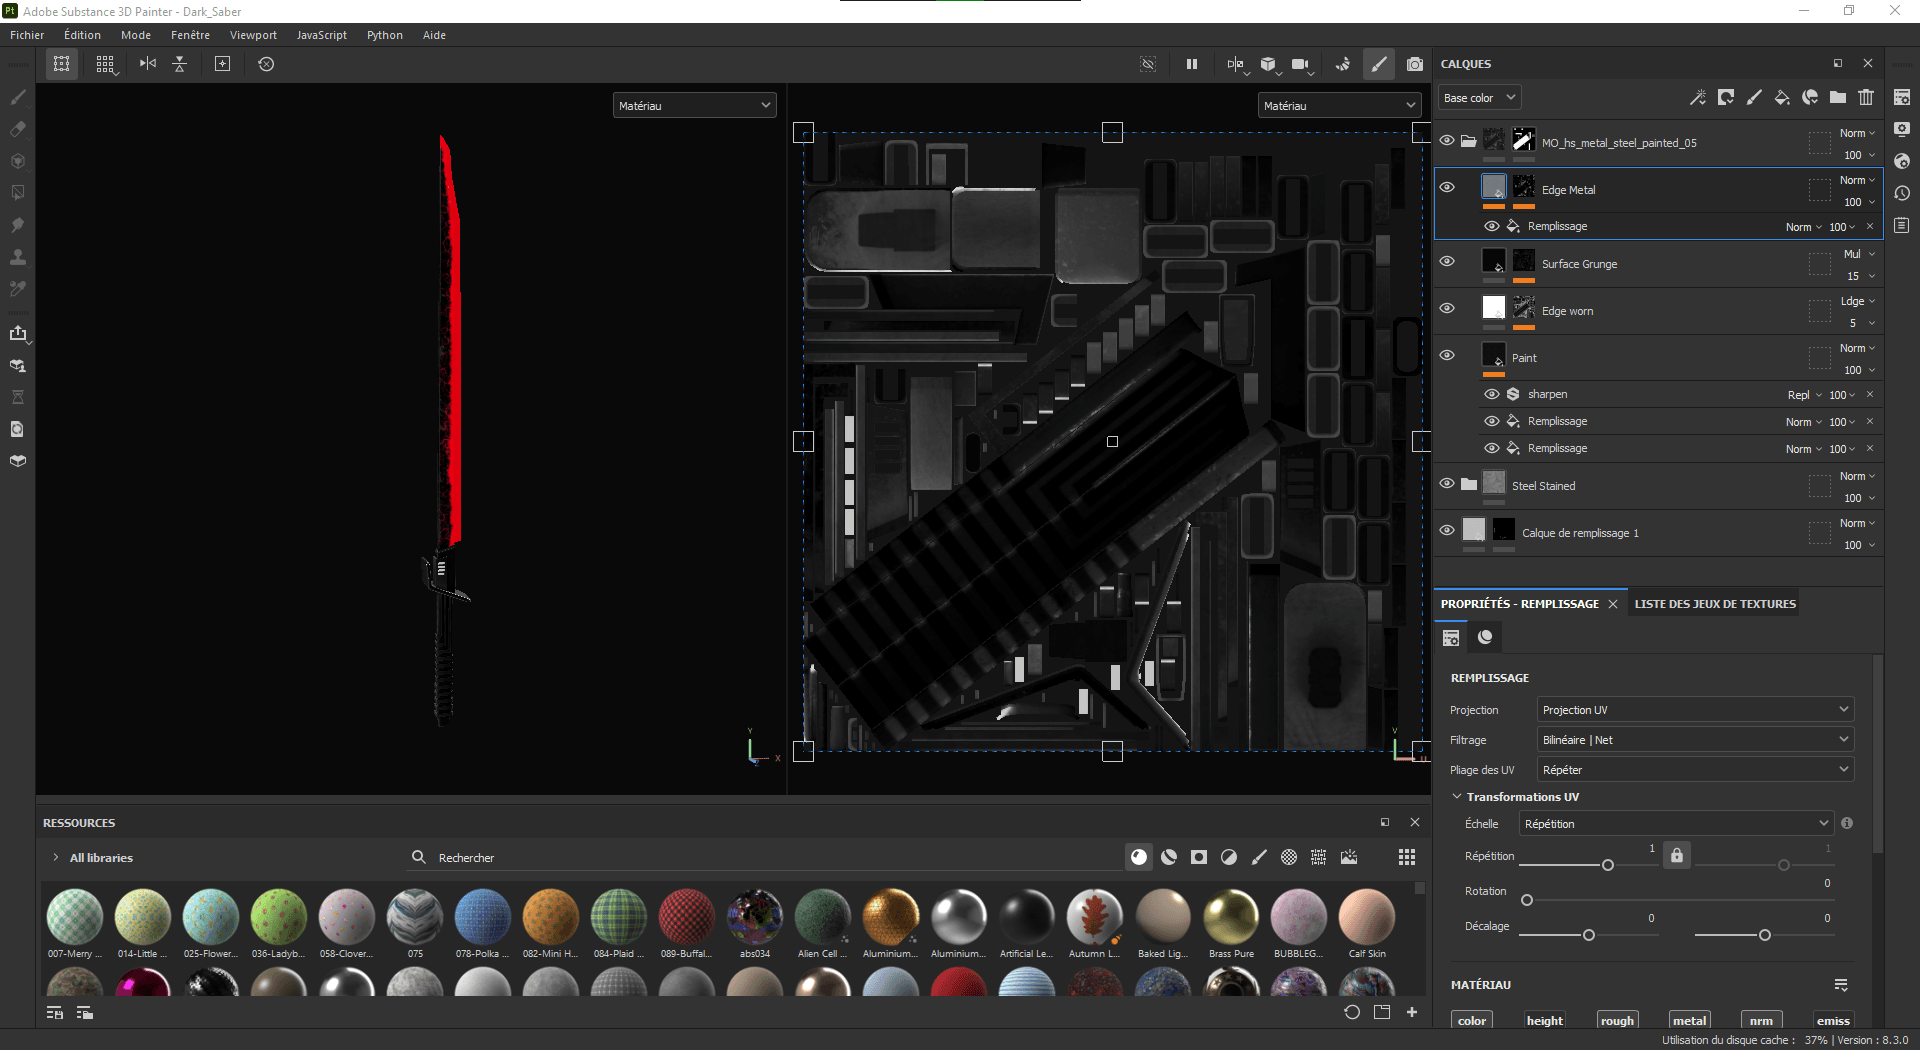The width and height of the screenshot is (1920, 1050).
Task: Select the Smudge tool
Action: (x=18, y=225)
